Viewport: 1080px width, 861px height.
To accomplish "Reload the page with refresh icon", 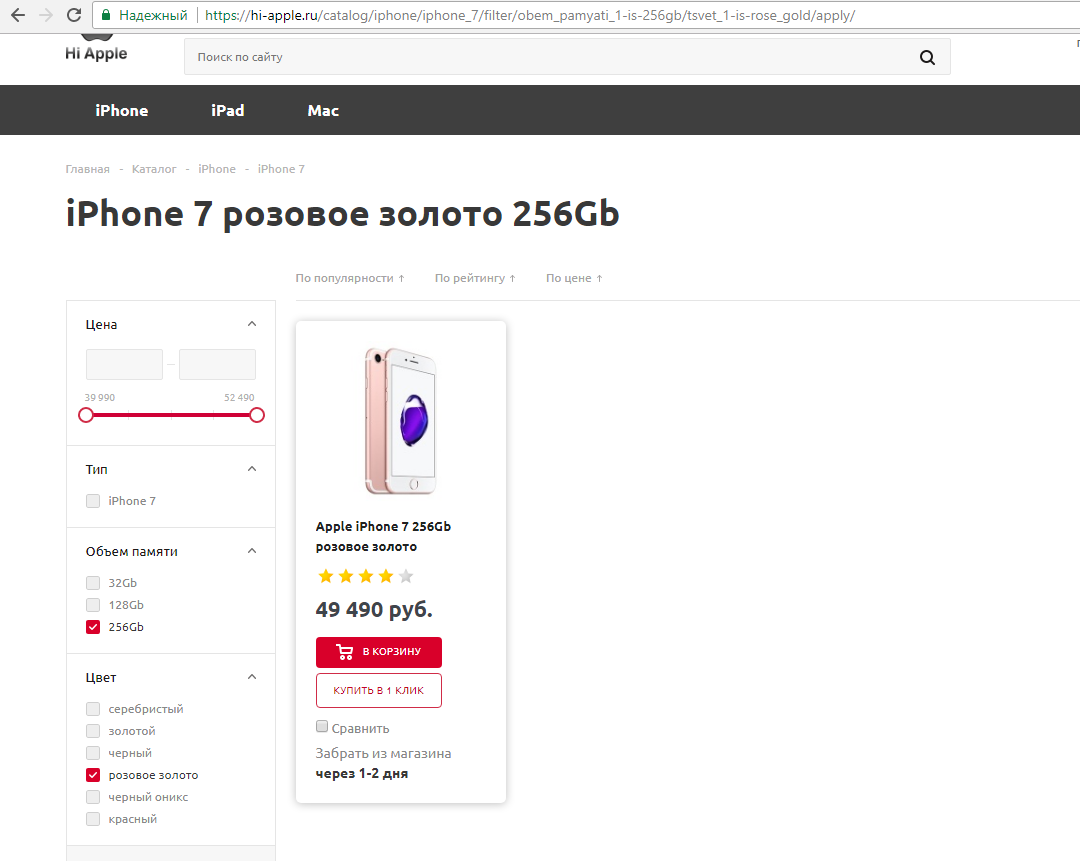I will click(x=73, y=16).
